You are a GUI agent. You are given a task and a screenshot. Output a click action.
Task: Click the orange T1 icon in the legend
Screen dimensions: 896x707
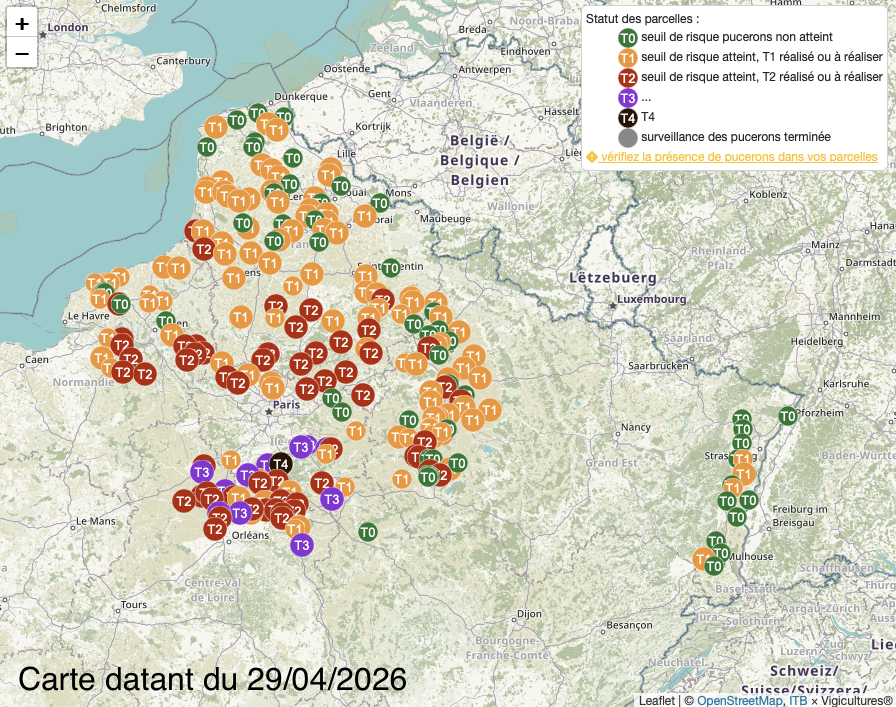pyautogui.click(x=628, y=58)
